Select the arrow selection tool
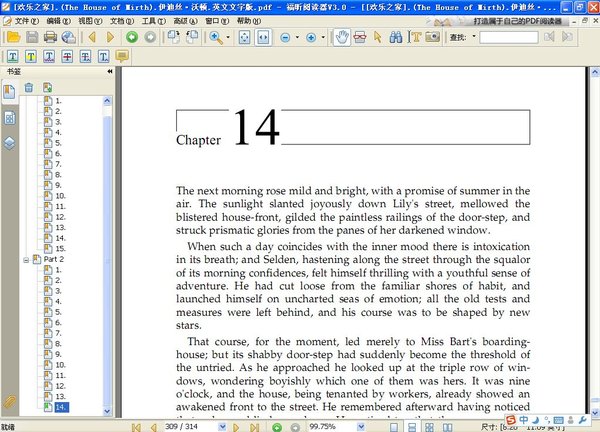 [x=378, y=37]
